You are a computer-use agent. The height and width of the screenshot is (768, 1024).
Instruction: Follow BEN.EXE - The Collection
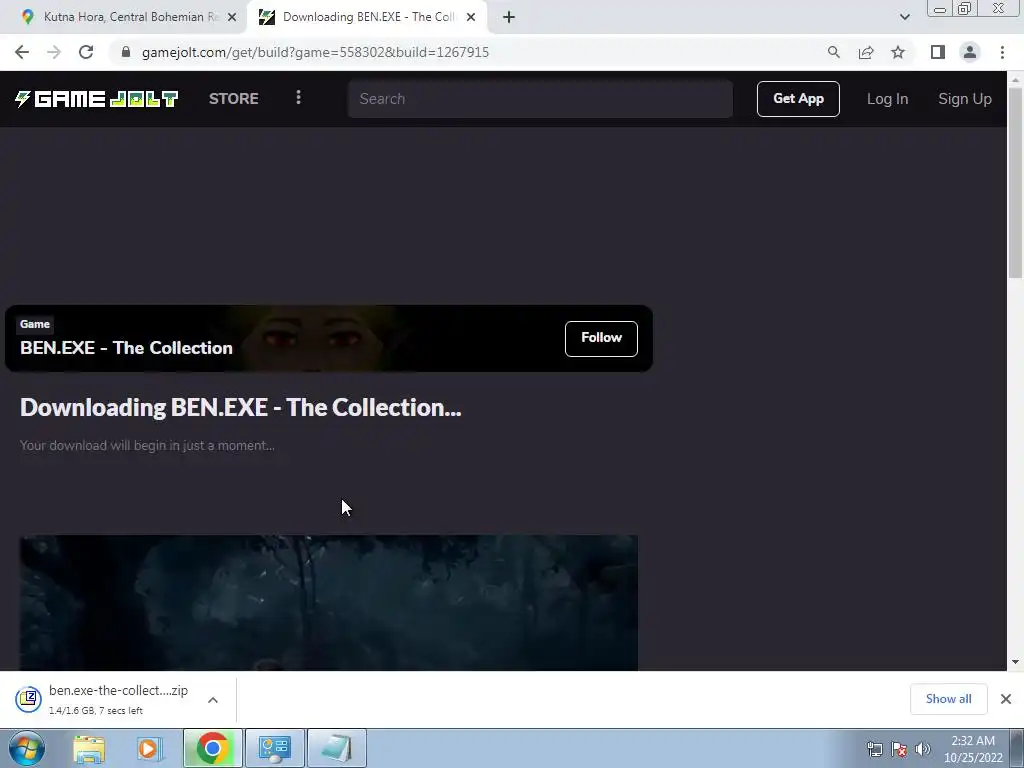pos(601,338)
